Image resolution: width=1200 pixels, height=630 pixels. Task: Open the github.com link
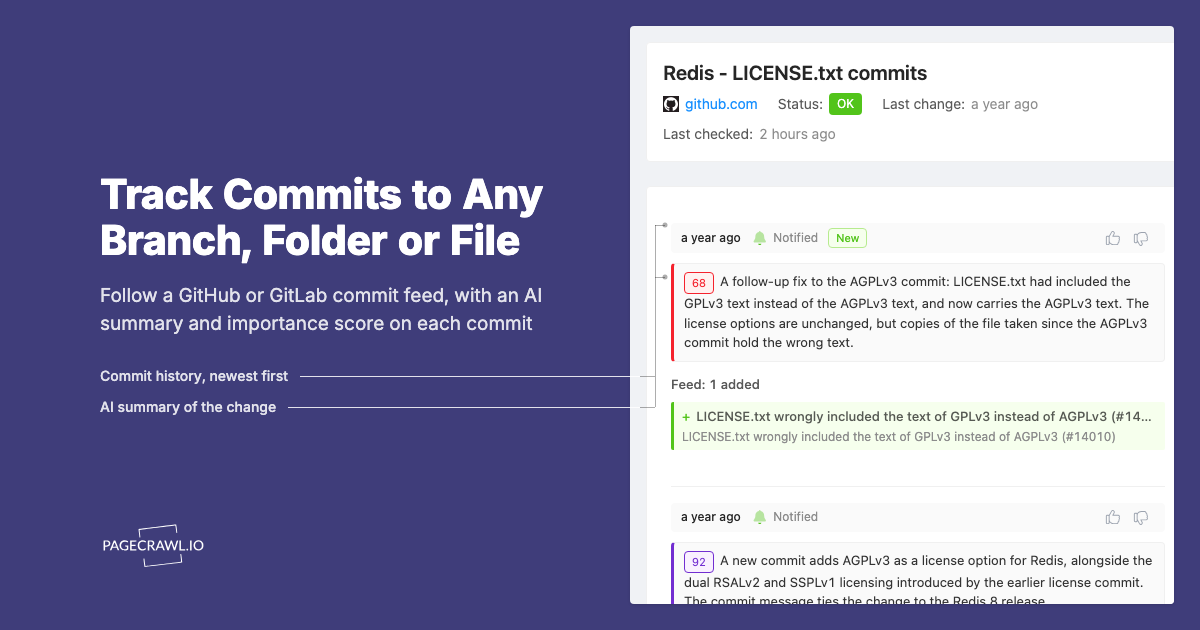[x=721, y=104]
